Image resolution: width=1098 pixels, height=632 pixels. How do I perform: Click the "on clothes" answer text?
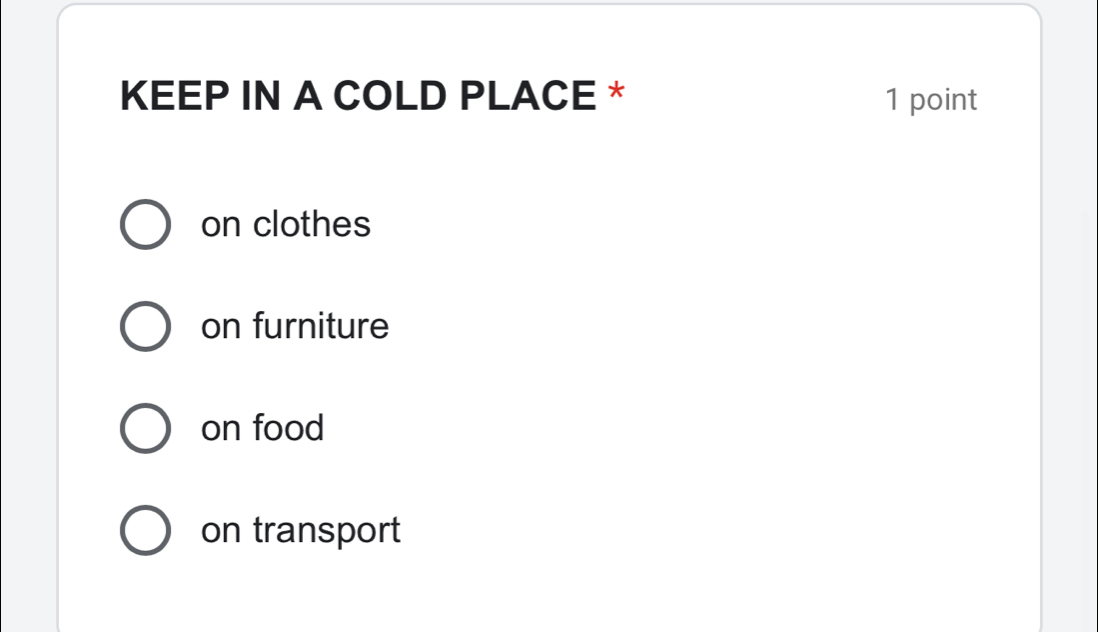click(x=286, y=224)
